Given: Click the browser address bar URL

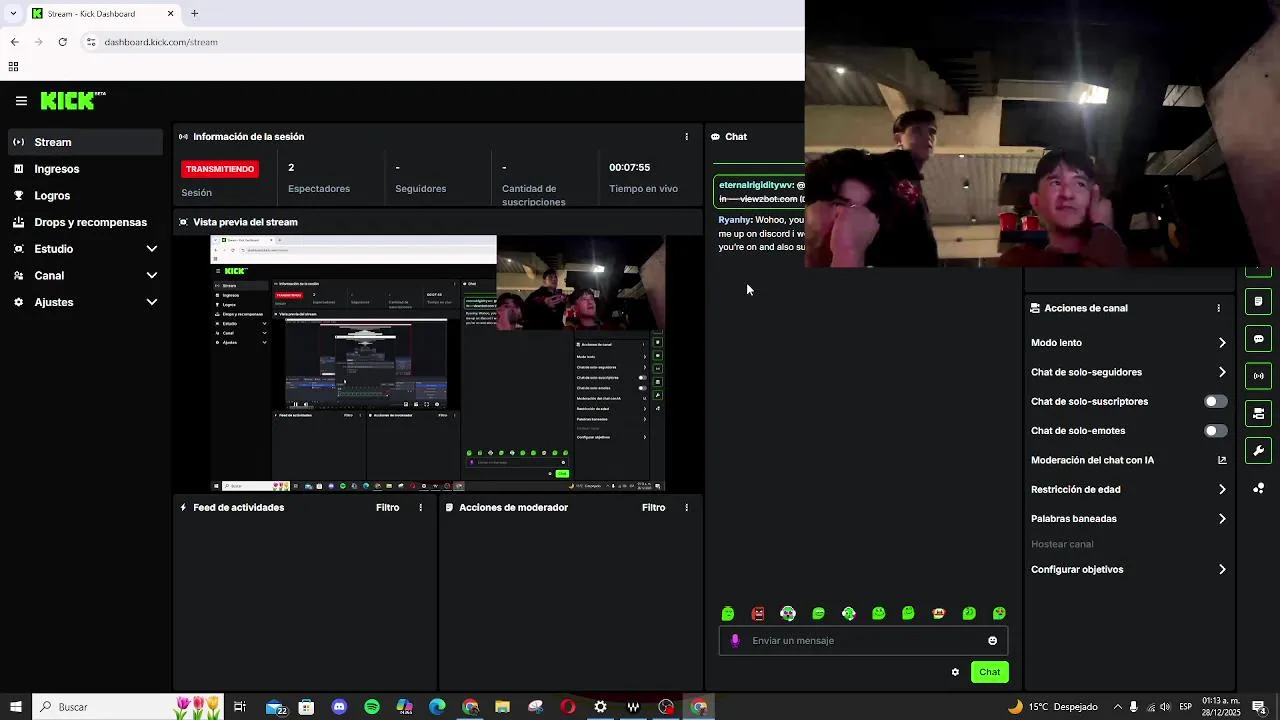Looking at the screenshot, I should coord(161,42).
